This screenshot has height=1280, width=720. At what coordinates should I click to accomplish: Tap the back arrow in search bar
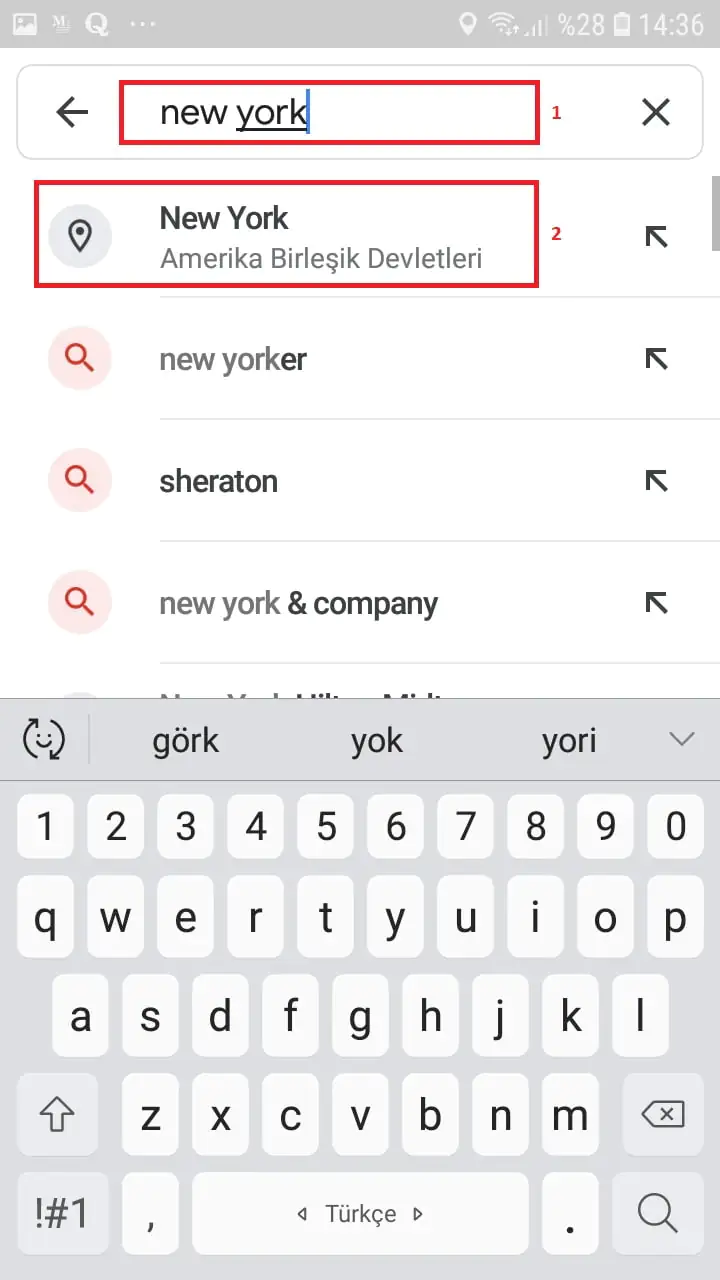click(x=72, y=112)
